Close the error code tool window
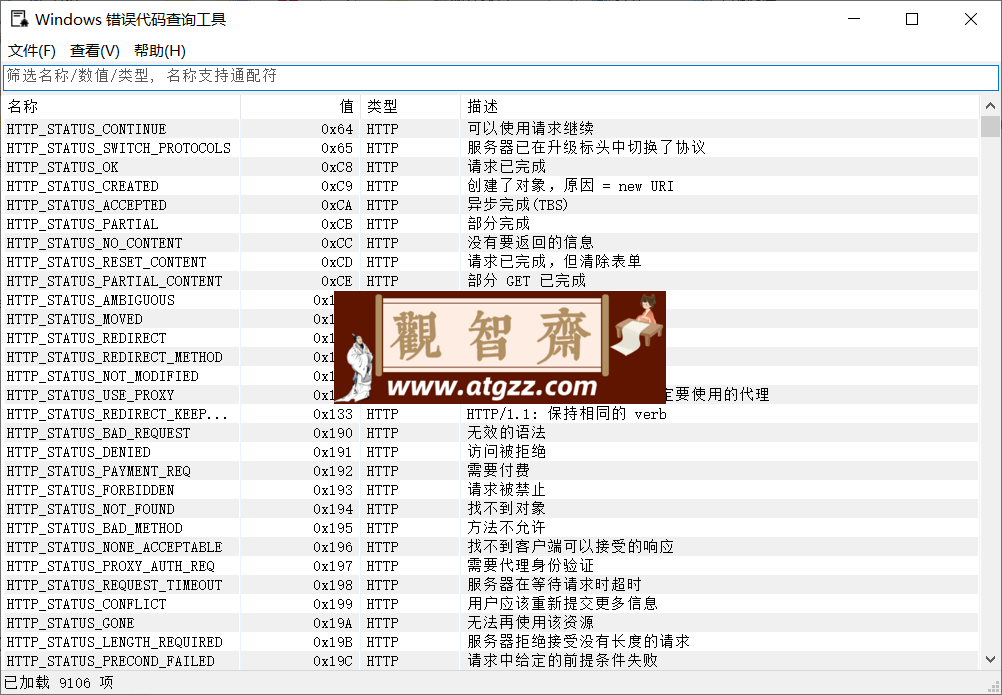 [971, 19]
